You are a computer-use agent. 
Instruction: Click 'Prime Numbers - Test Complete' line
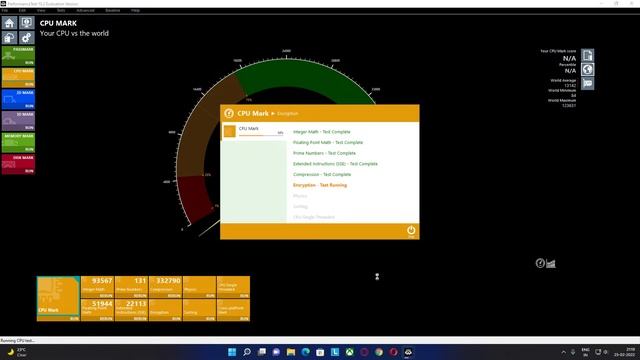(x=324, y=153)
